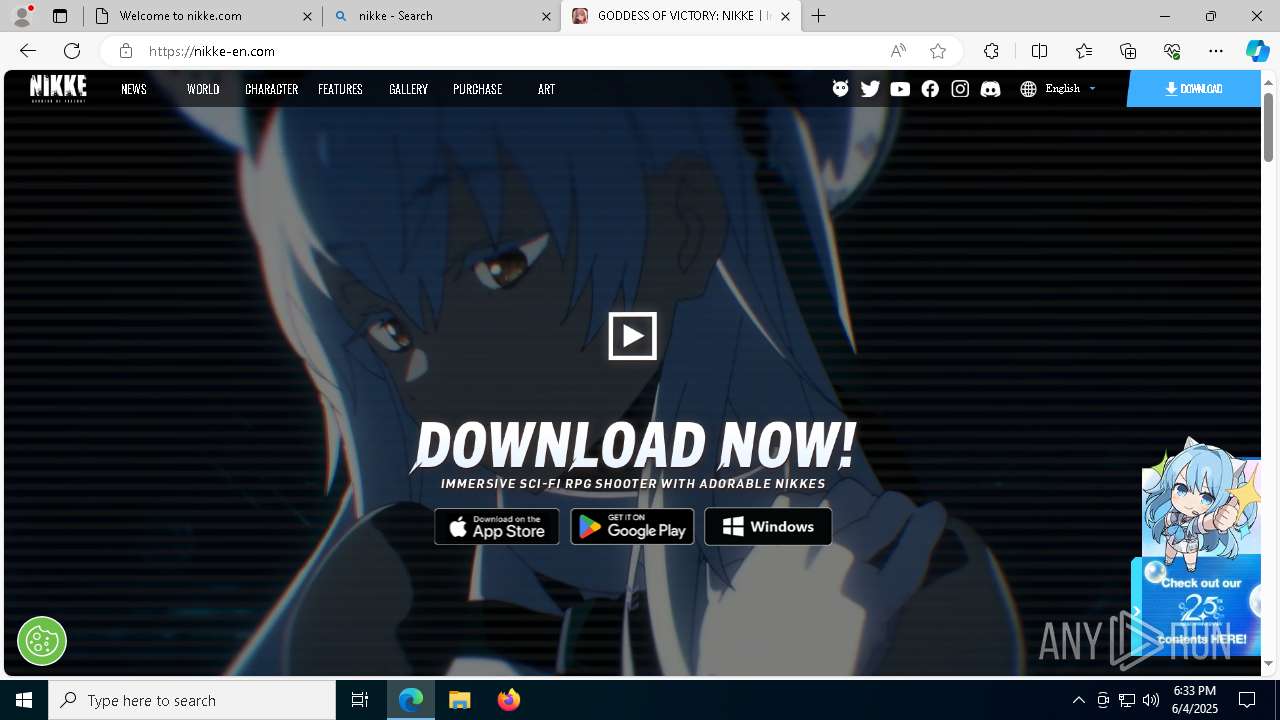Open notification center icon

(1247, 700)
